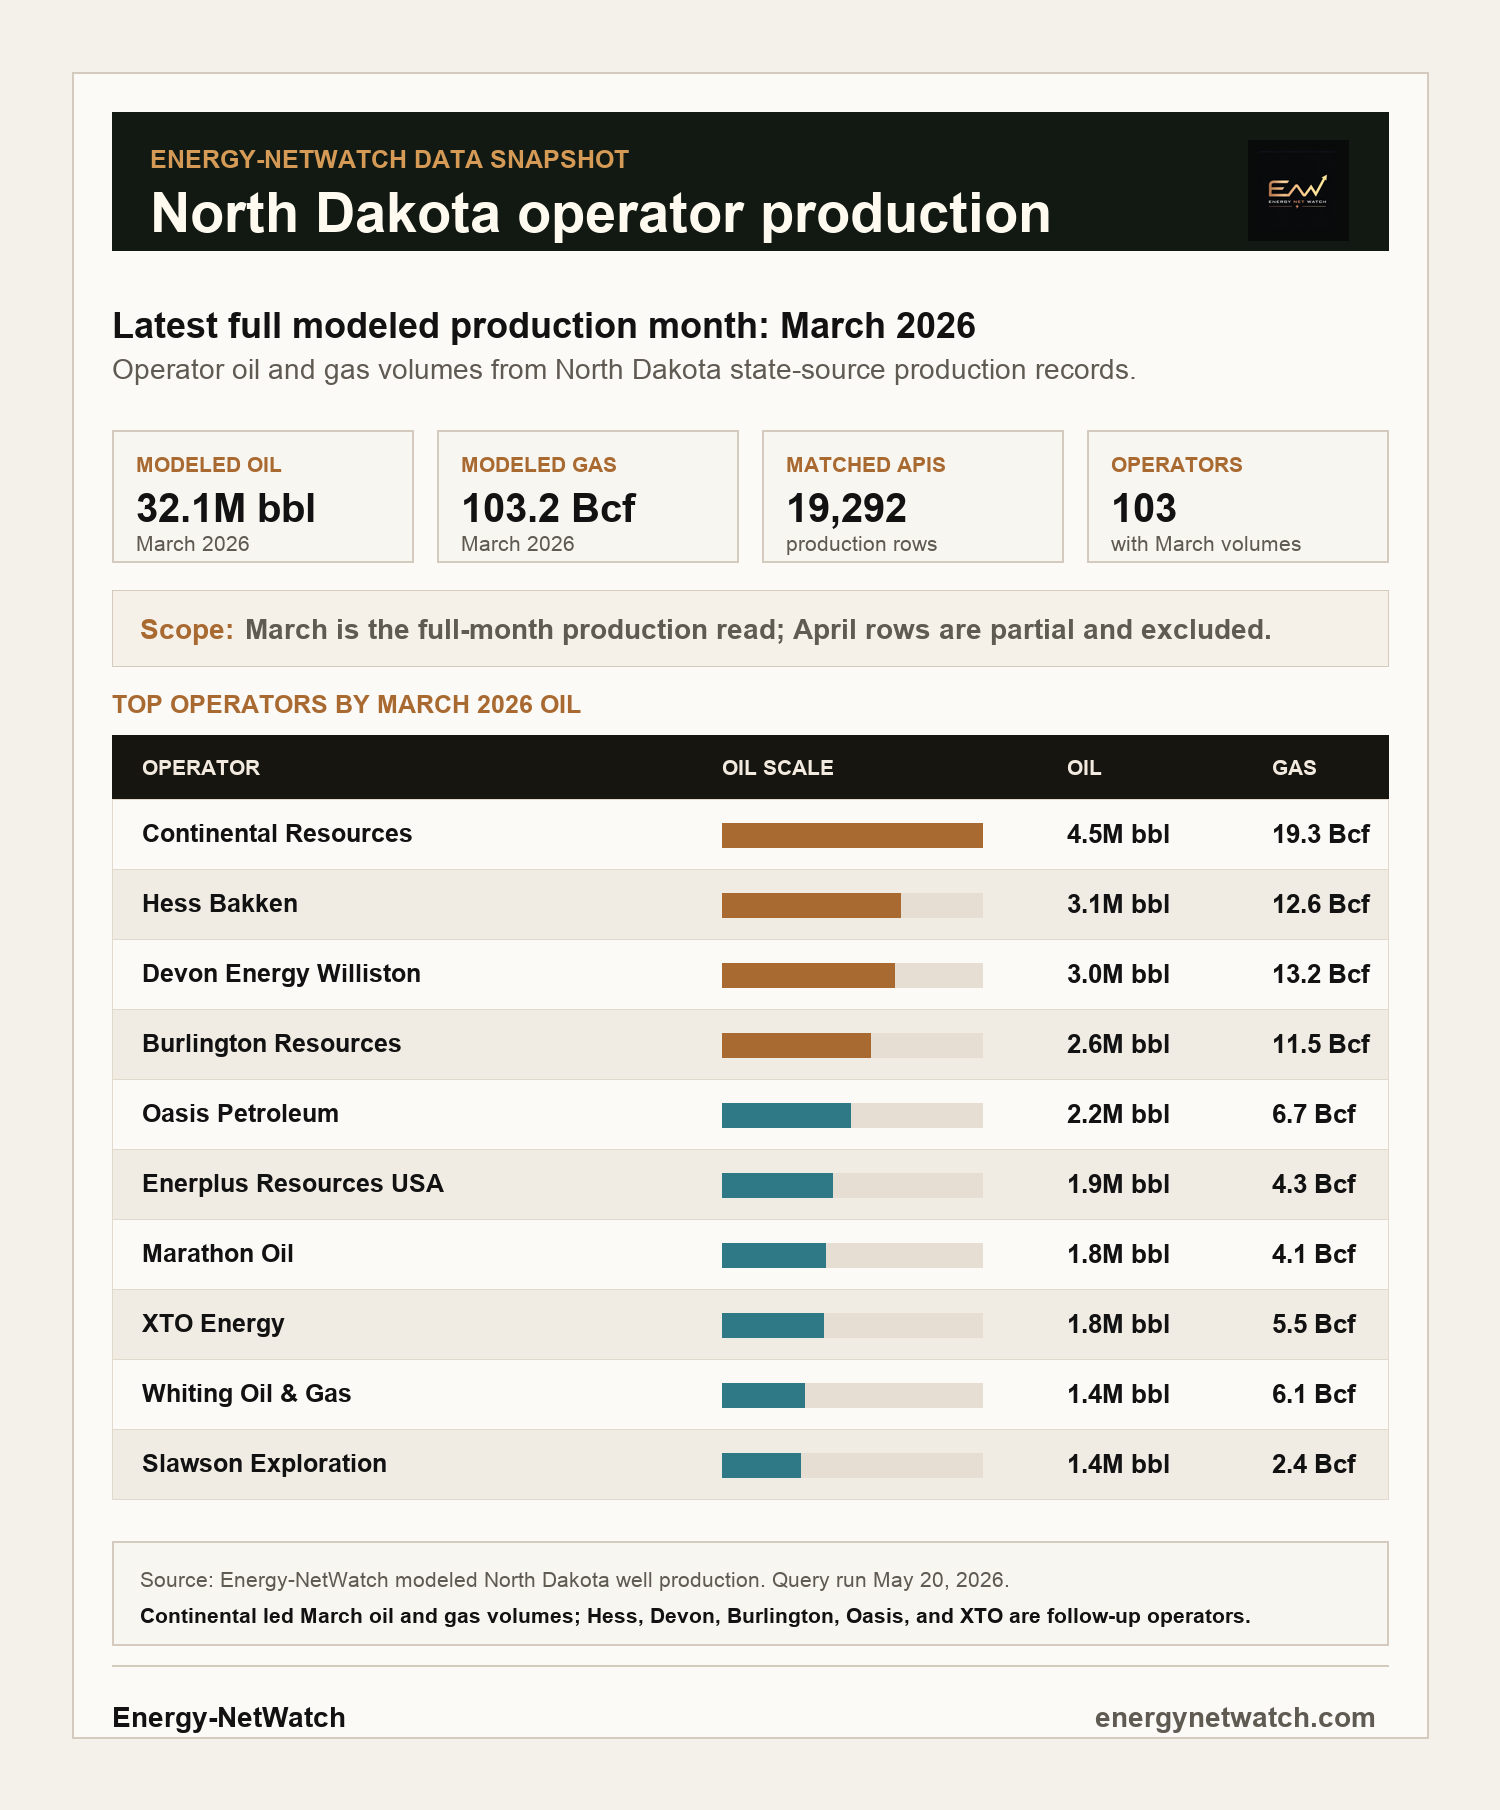The width and height of the screenshot is (1500, 1810).
Task: Select the ENERGY-NETWATCH DATA SNAPSHOT label
Action: [x=390, y=159]
